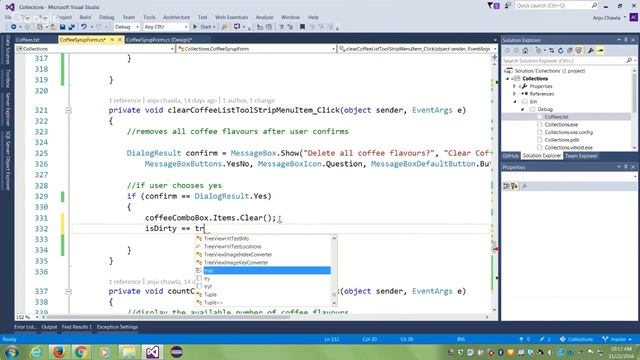Click the Start debugging play button
640x360 pixels.
(195, 27)
